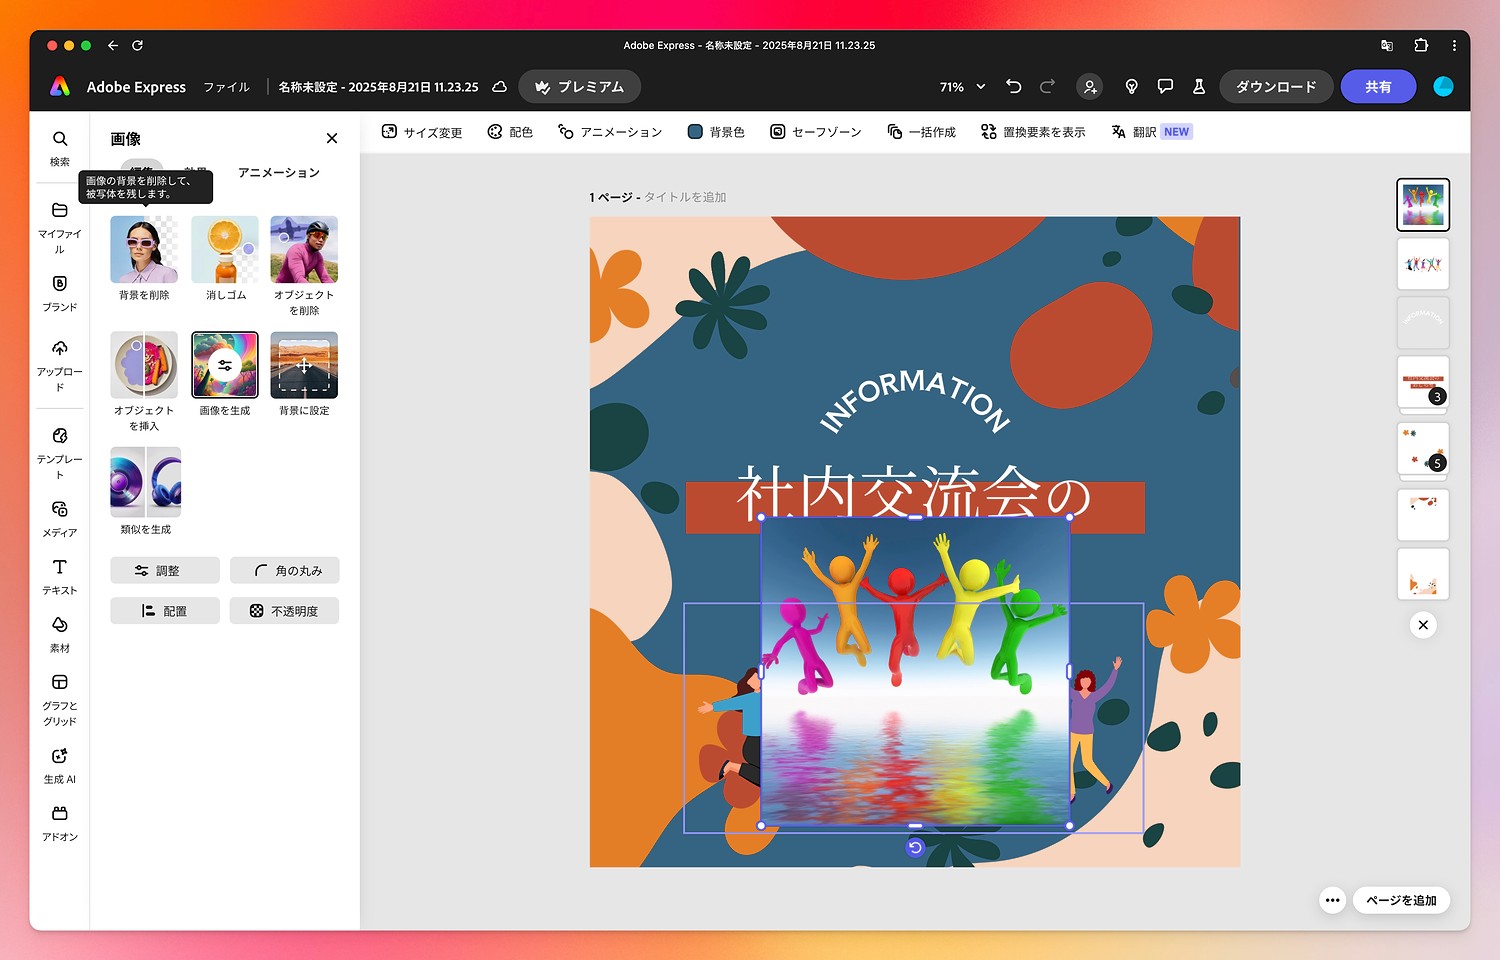Viewport: 1500px width, 960px height.
Task: Open the ファイル menu
Action: [226, 86]
